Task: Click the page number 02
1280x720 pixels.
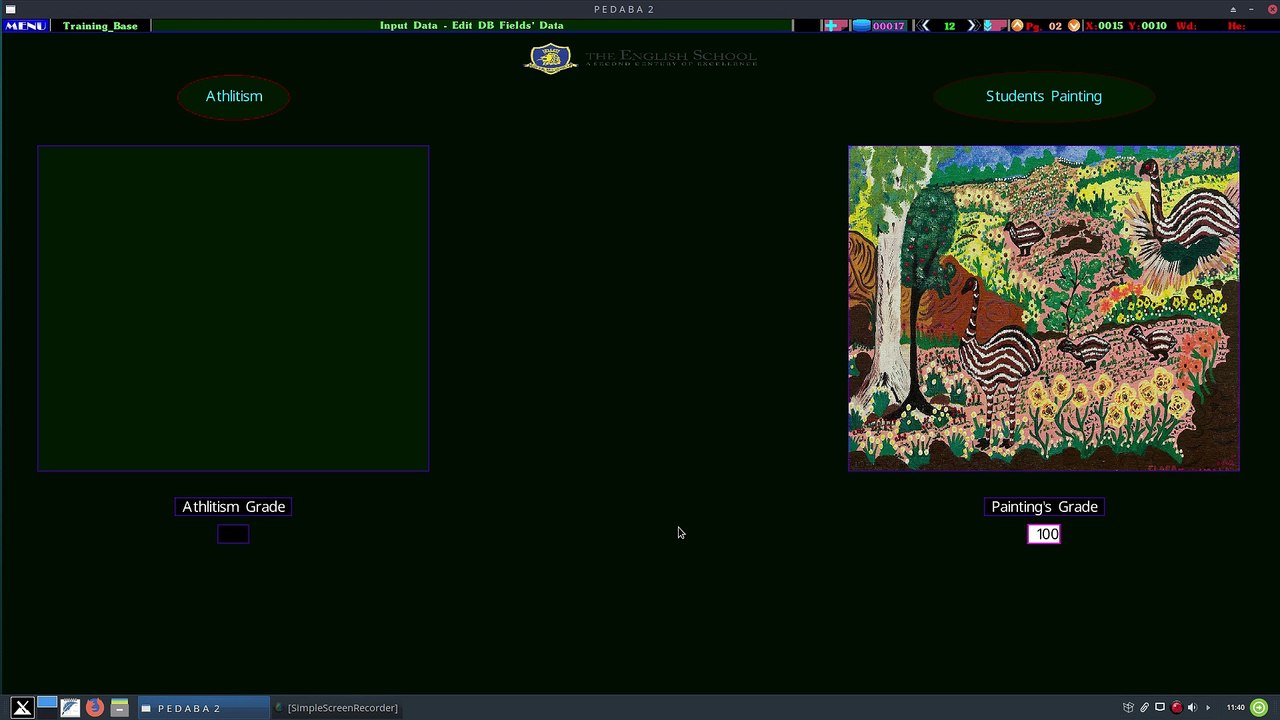Action: pyautogui.click(x=1055, y=26)
